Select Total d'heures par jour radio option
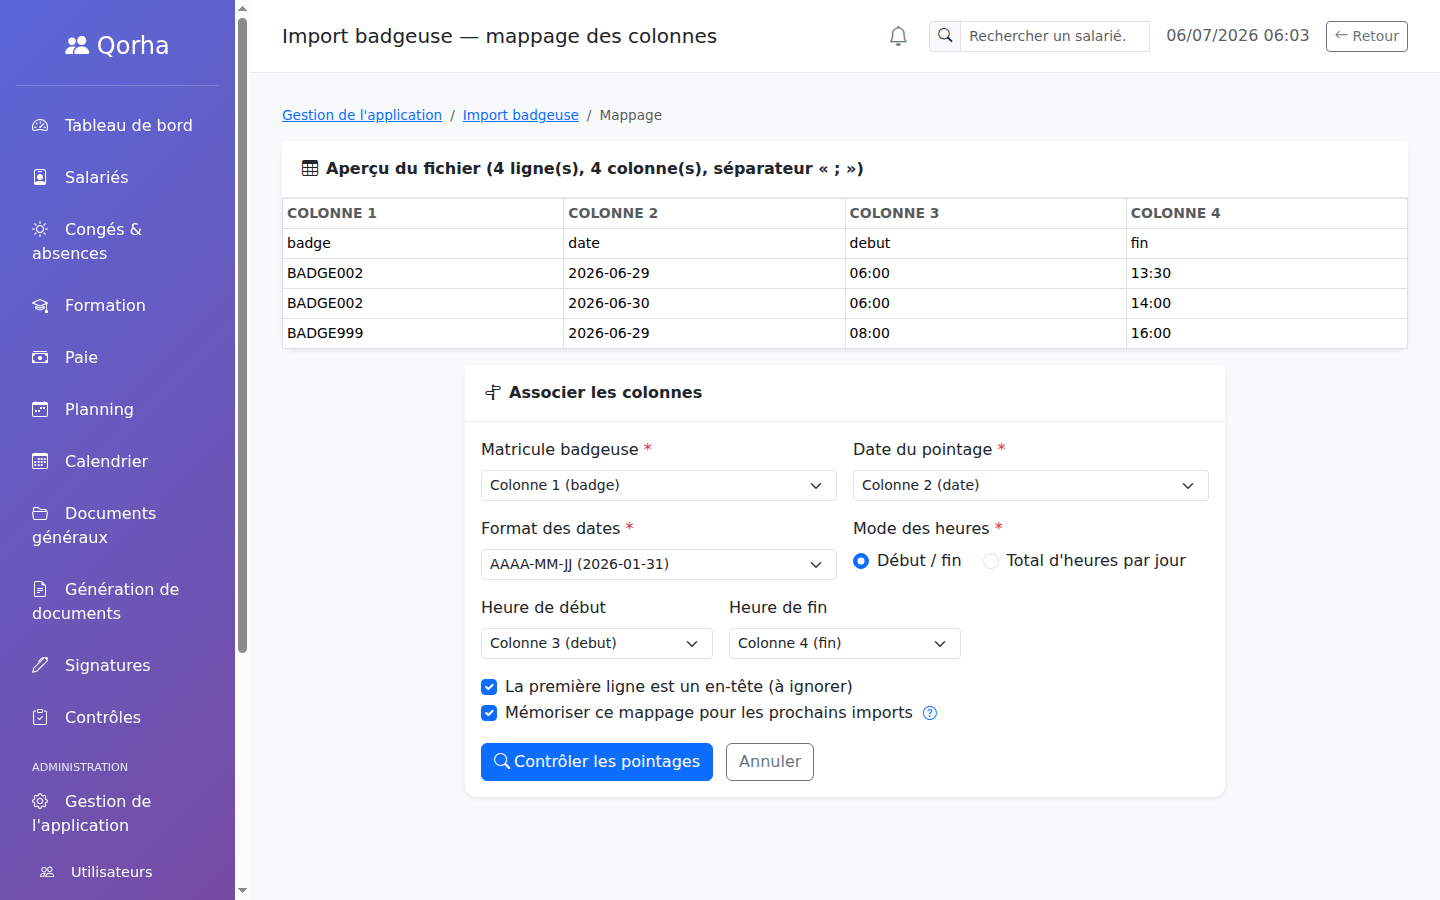This screenshot has width=1440, height=900. (x=990, y=561)
